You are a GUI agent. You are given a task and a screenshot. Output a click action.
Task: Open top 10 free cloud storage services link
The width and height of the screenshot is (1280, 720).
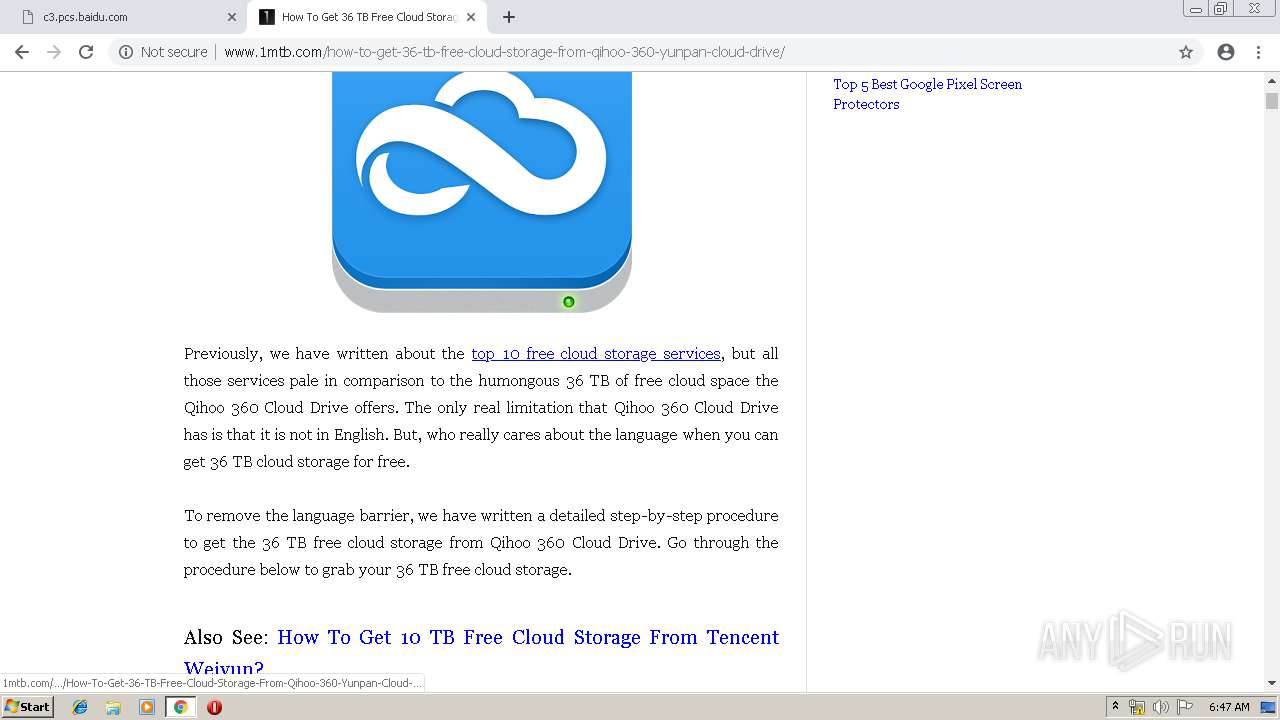click(x=596, y=353)
